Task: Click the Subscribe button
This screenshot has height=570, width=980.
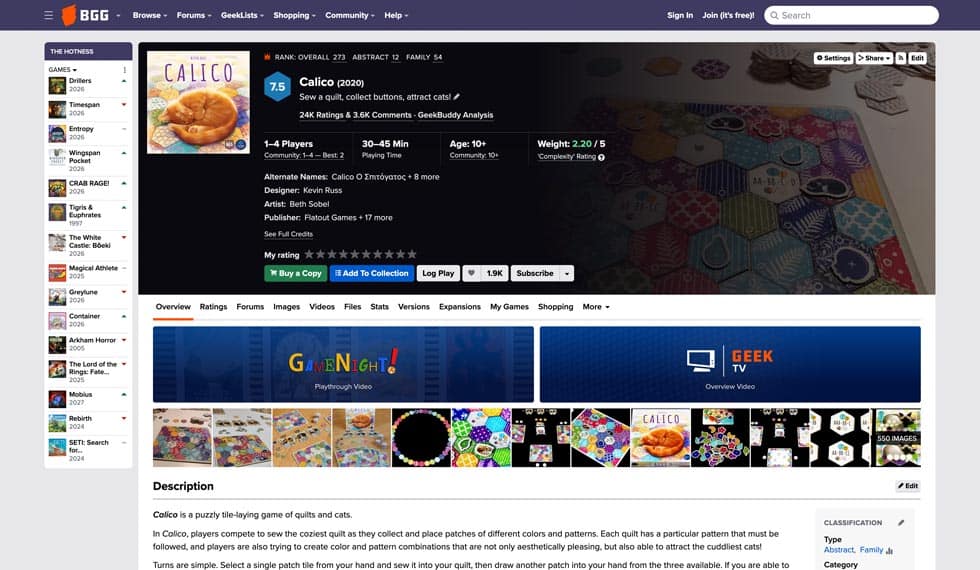Action: point(535,273)
